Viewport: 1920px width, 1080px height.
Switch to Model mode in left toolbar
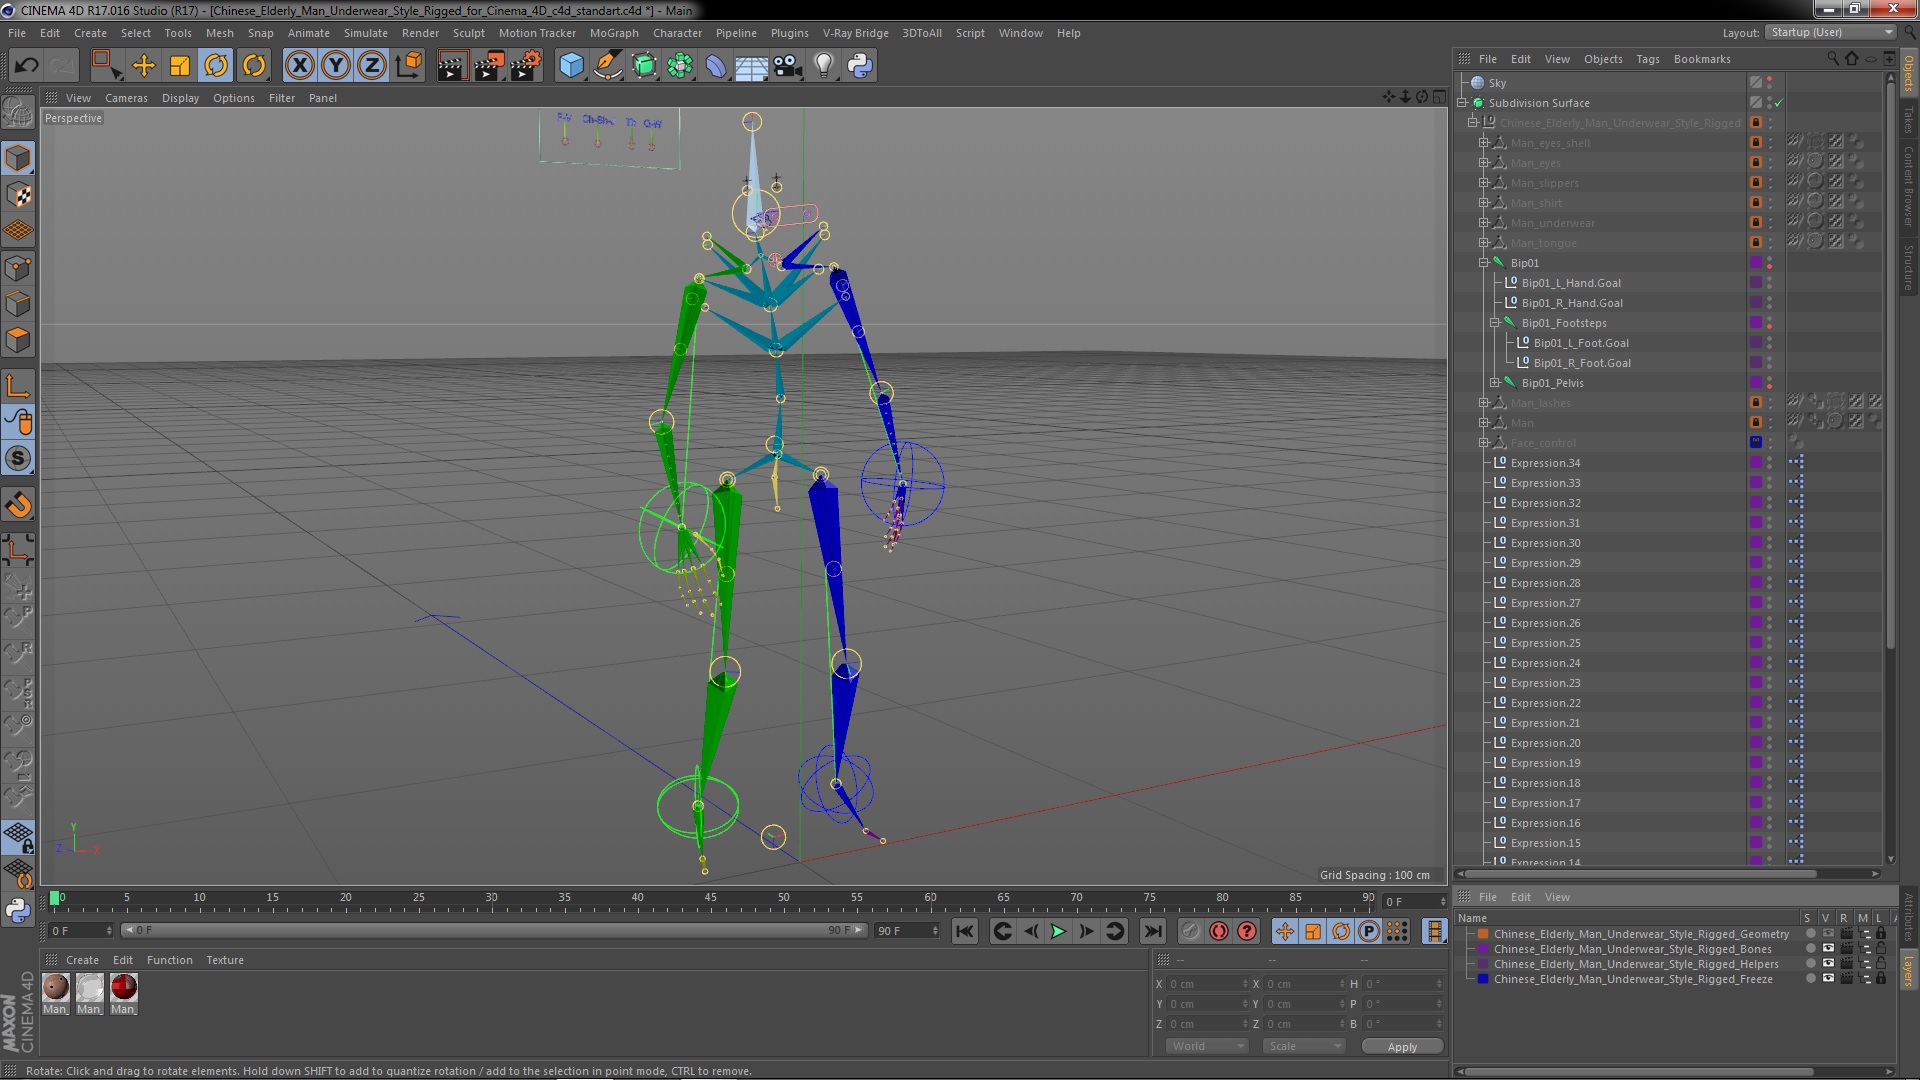pos(18,158)
